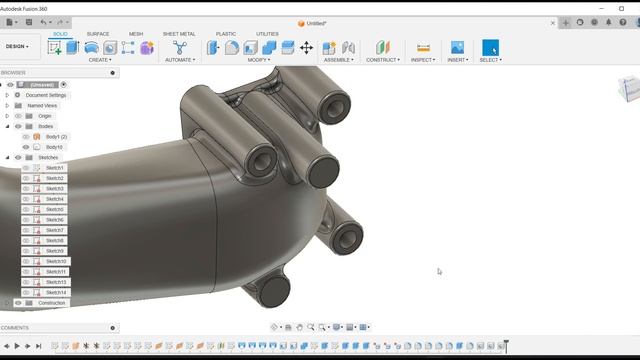Toggle visibility of Sketch10
The width and height of the screenshot is (640, 360).
point(26,261)
